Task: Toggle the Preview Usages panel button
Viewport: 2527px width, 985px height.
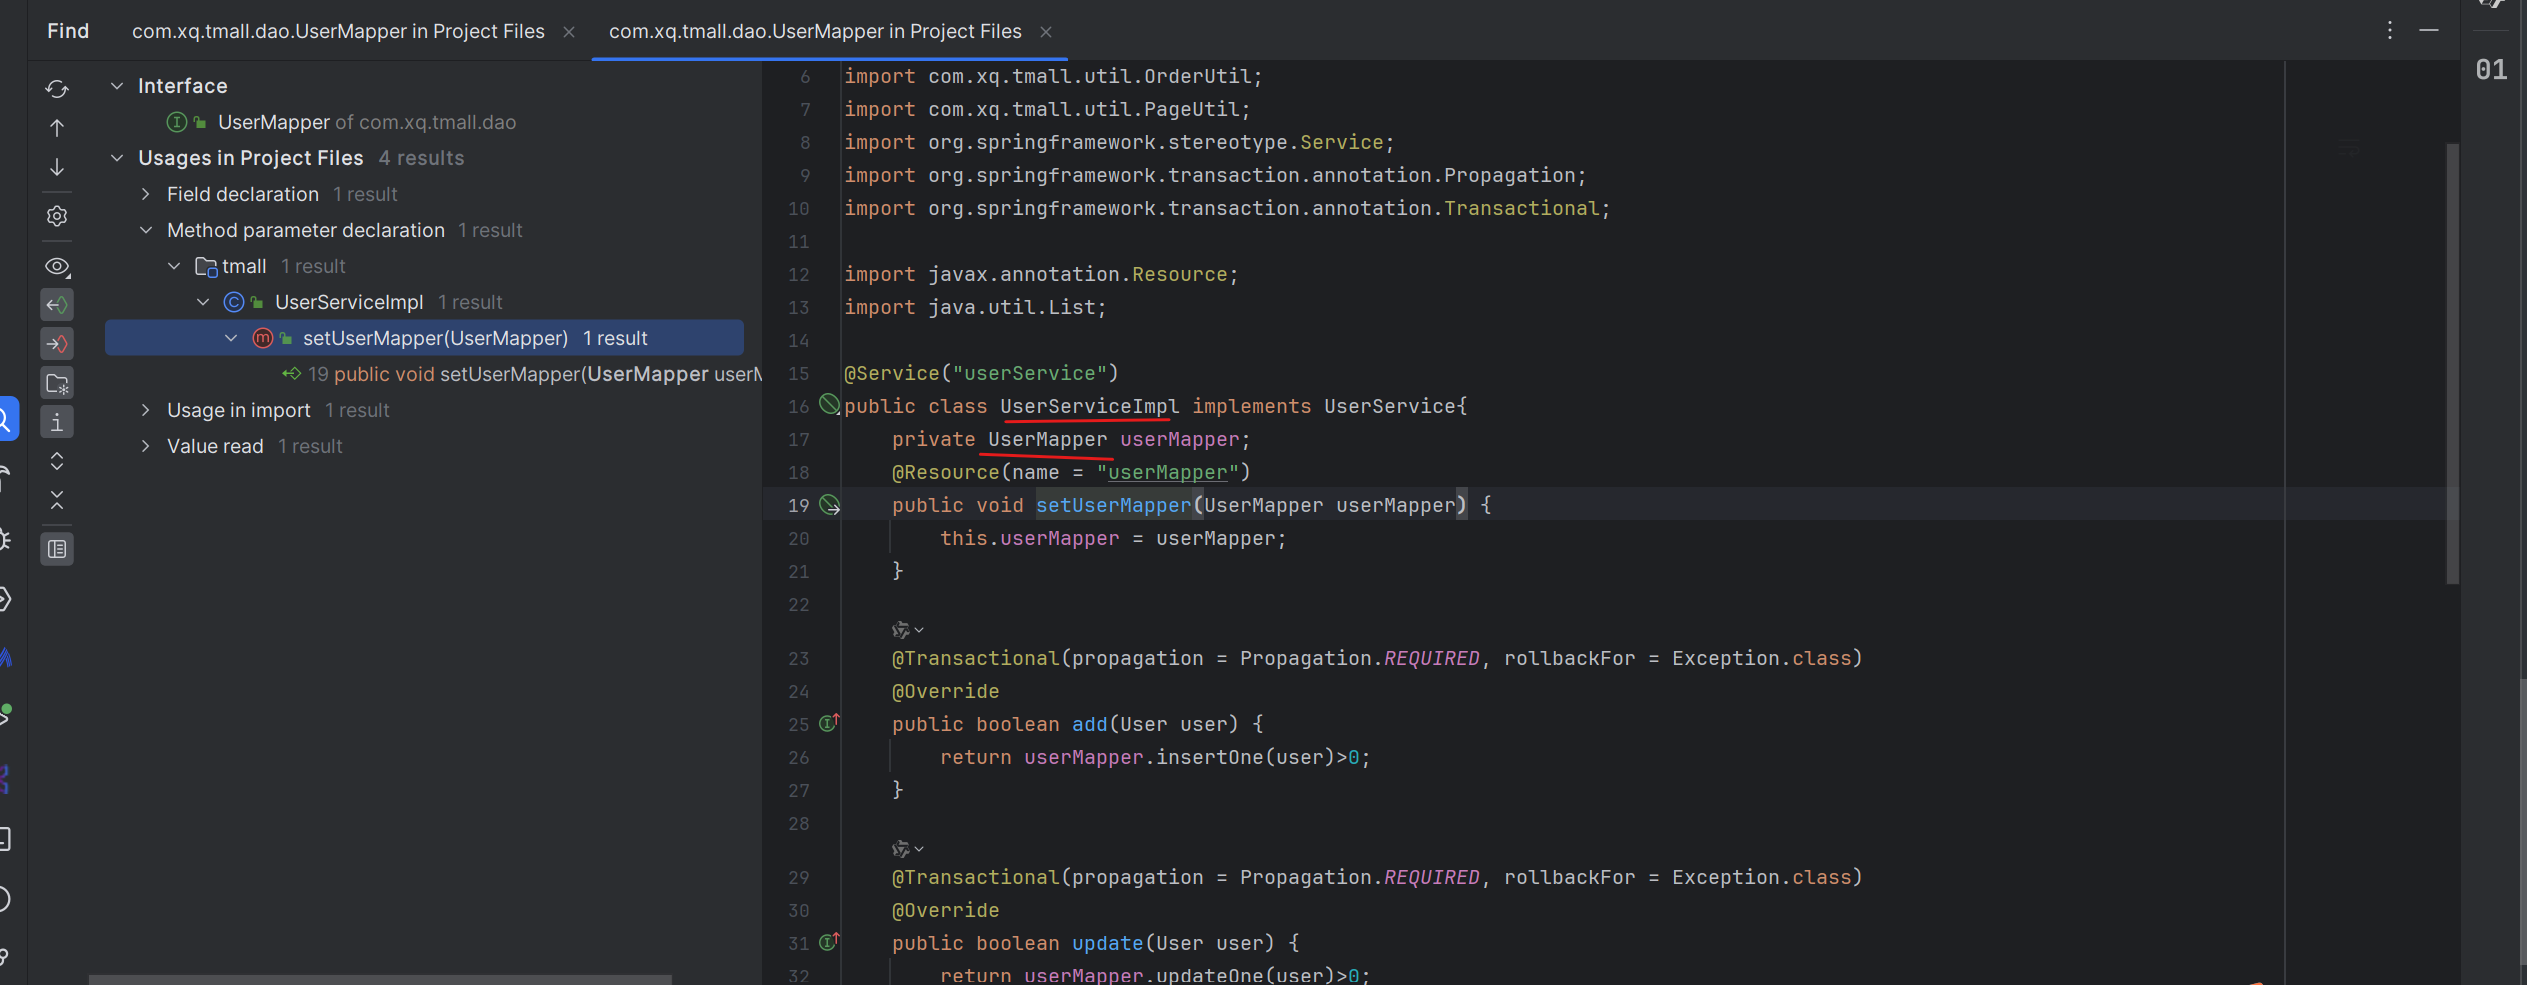Action: (x=57, y=549)
